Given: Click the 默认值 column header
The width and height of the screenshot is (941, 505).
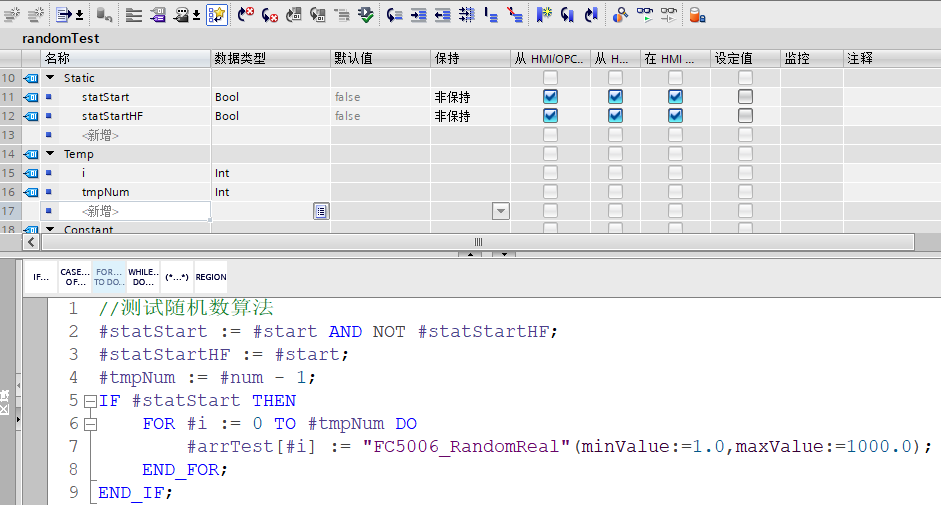Looking at the screenshot, I should pos(380,58).
